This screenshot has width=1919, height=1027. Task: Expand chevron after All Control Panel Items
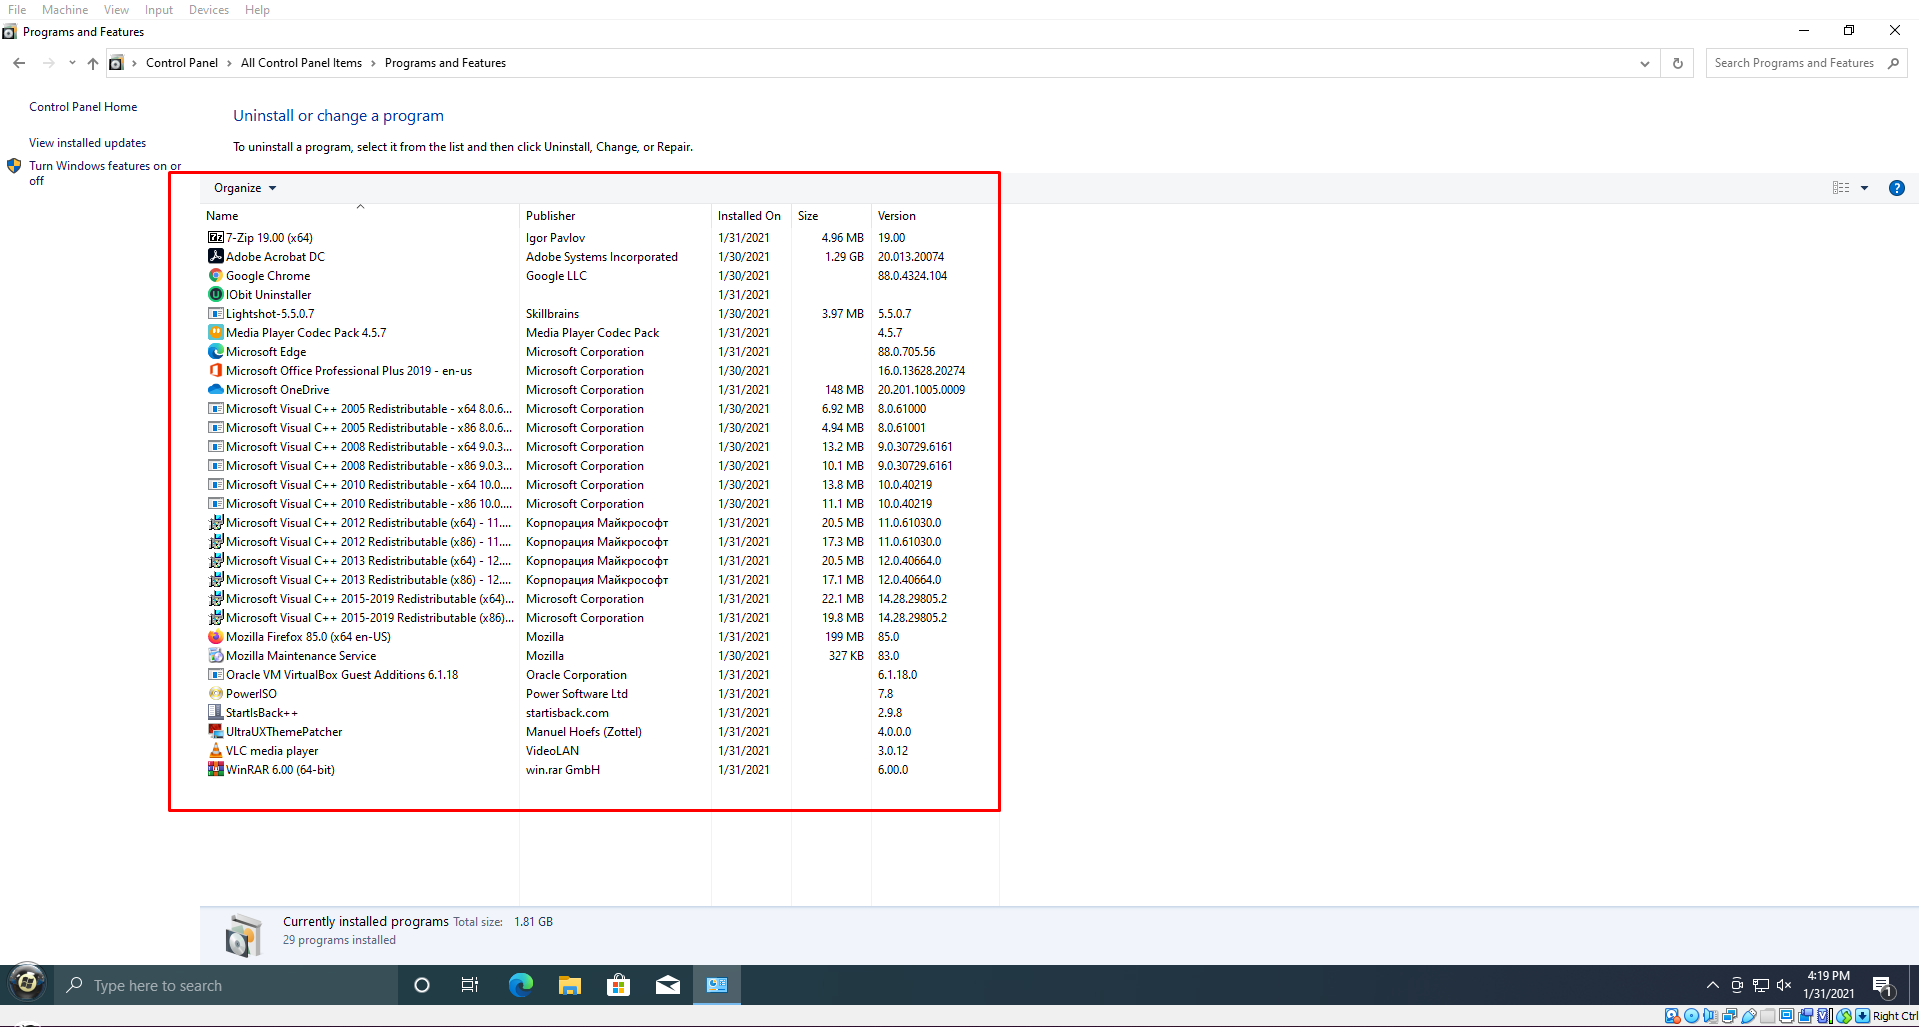click(373, 63)
